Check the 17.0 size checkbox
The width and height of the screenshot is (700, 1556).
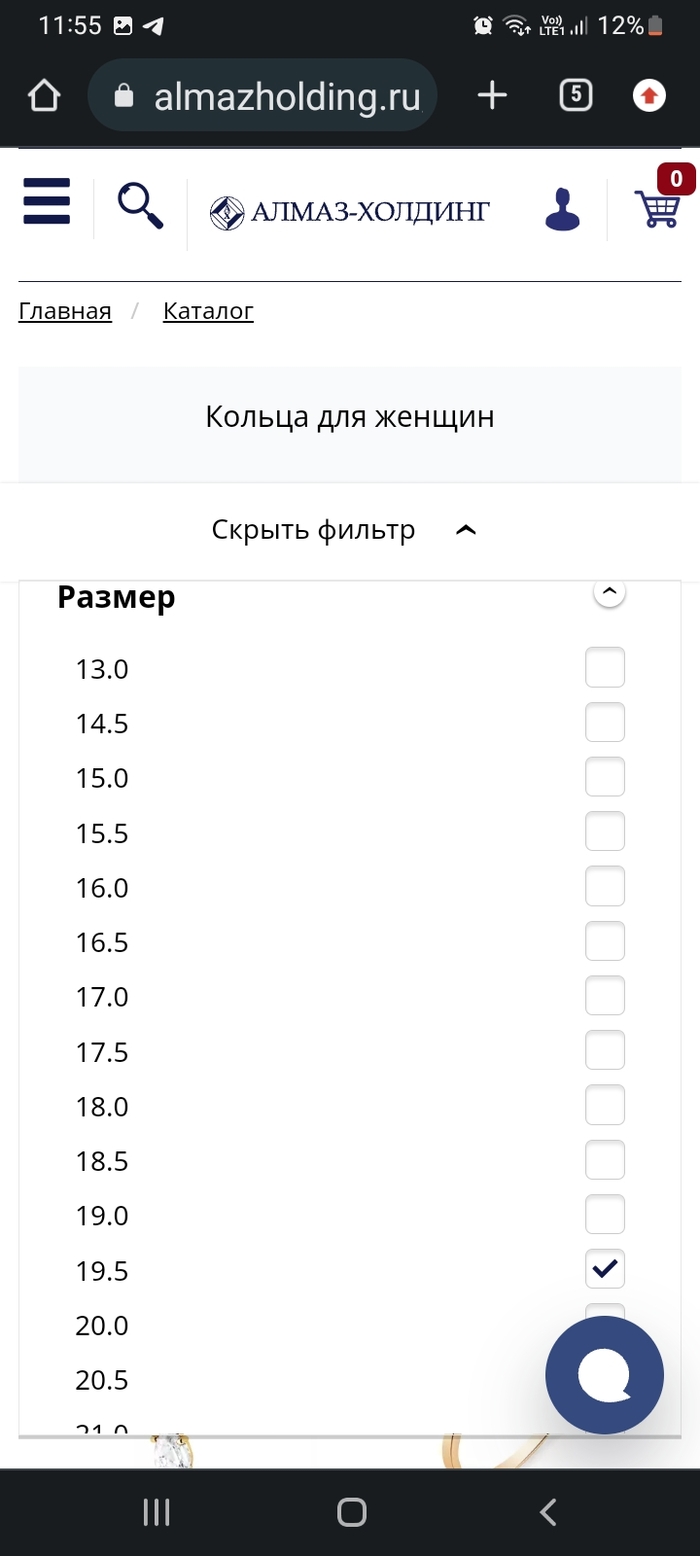[605, 996]
